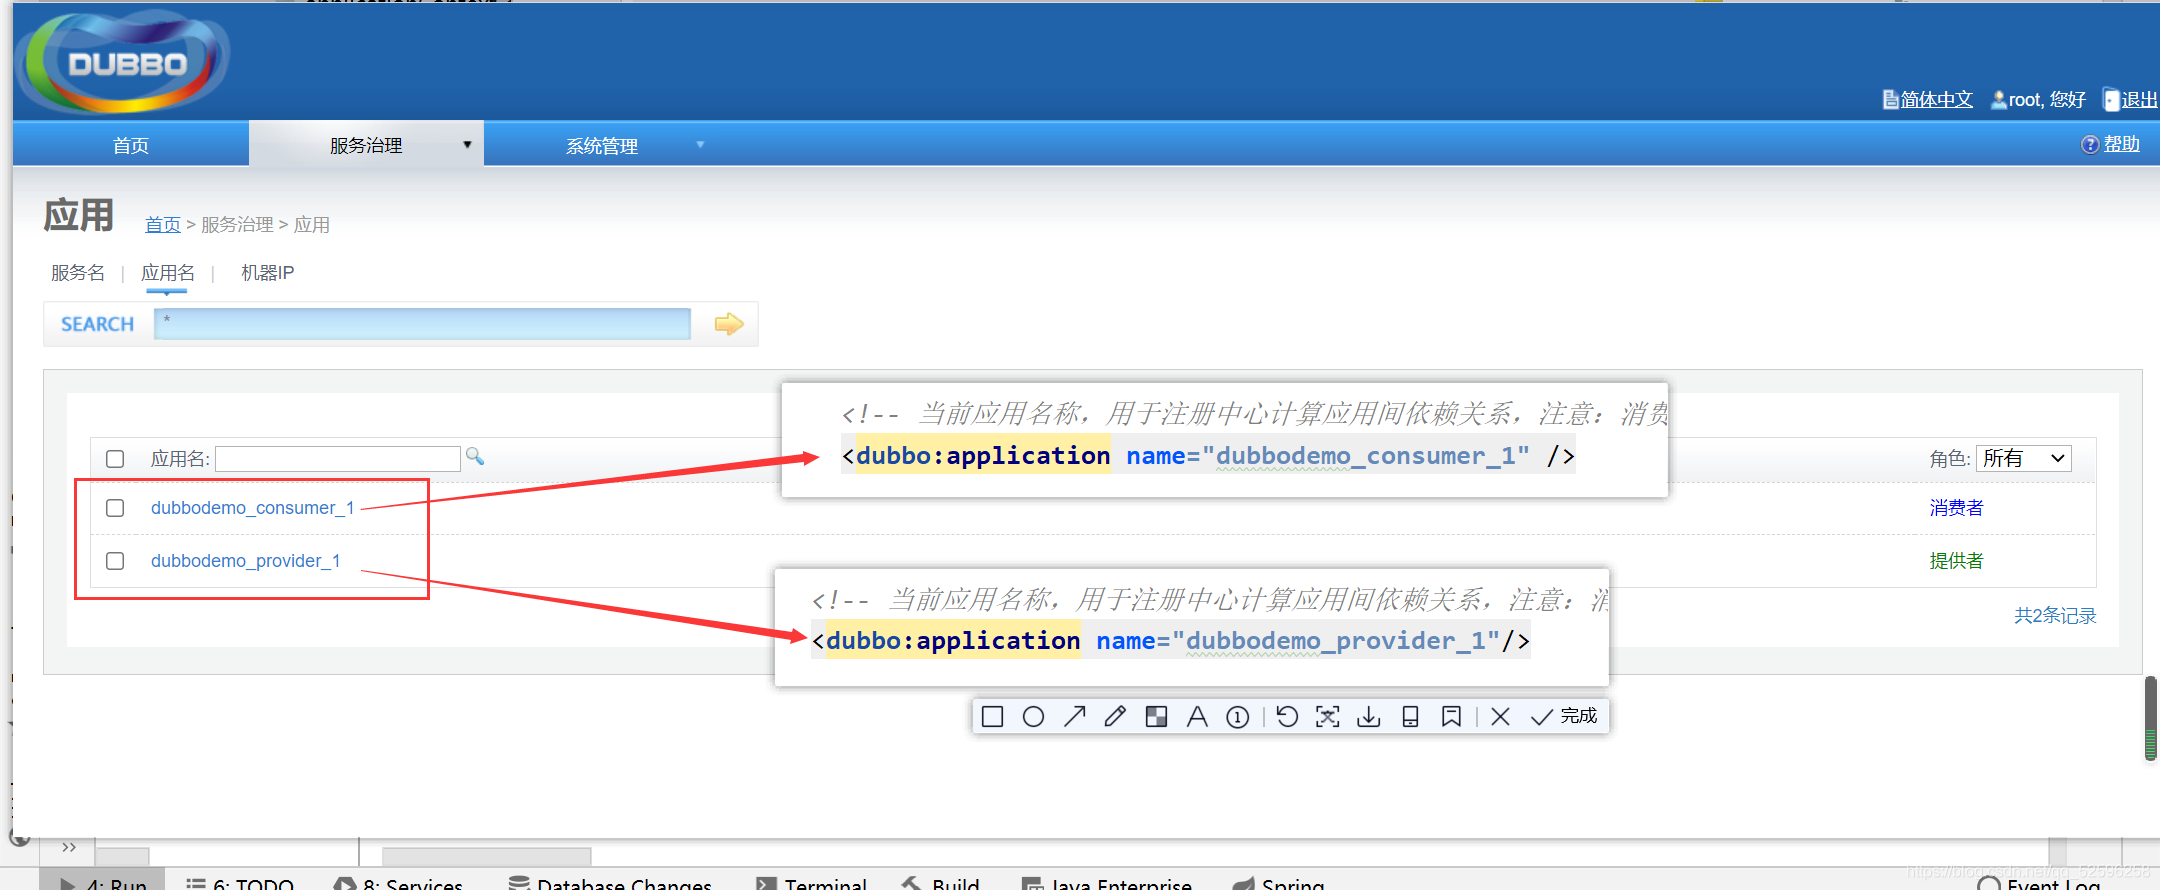Expand the 服务治理 menu arrow
The height and width of the screenshot is (890, 2160).
(467, 145)
